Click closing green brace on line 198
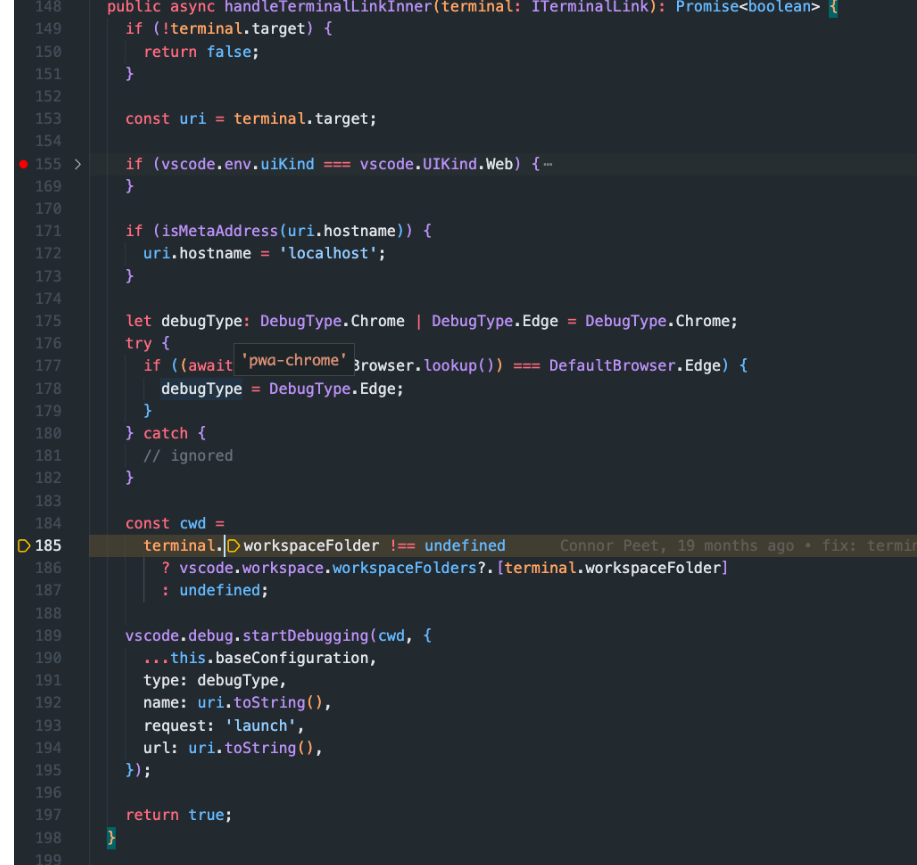The image size is (917, 865). [x=111, y=838]
